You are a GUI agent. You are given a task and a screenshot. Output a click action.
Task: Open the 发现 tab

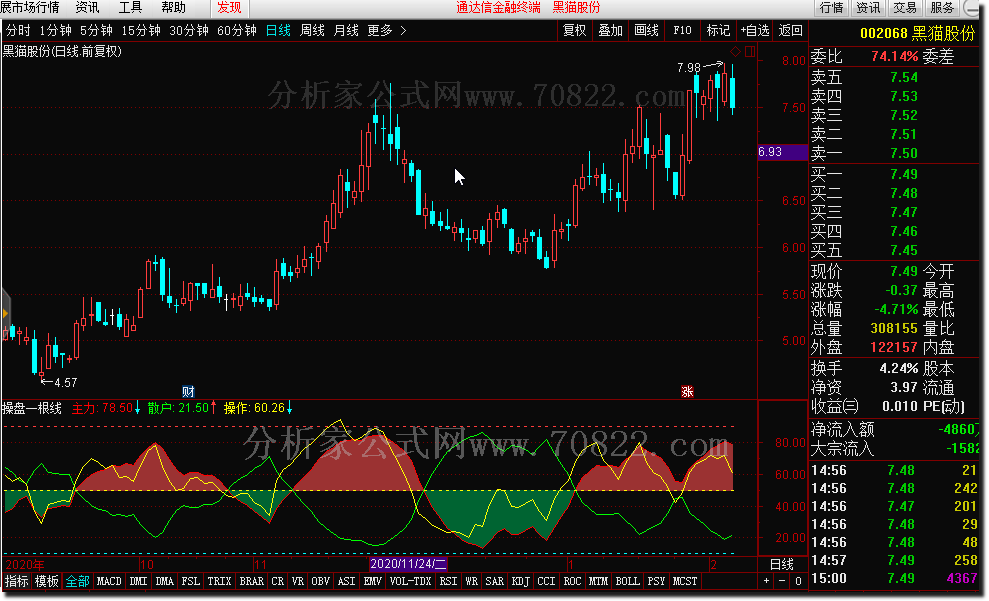click(x=229, y=8)
